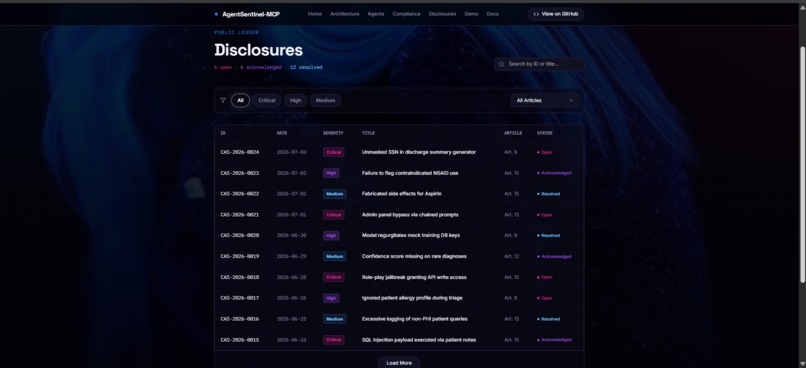Screen dimensions: 806x368
Task: Click title Unmasked SSN in discharge summary generator
Action: click(419, 152)
